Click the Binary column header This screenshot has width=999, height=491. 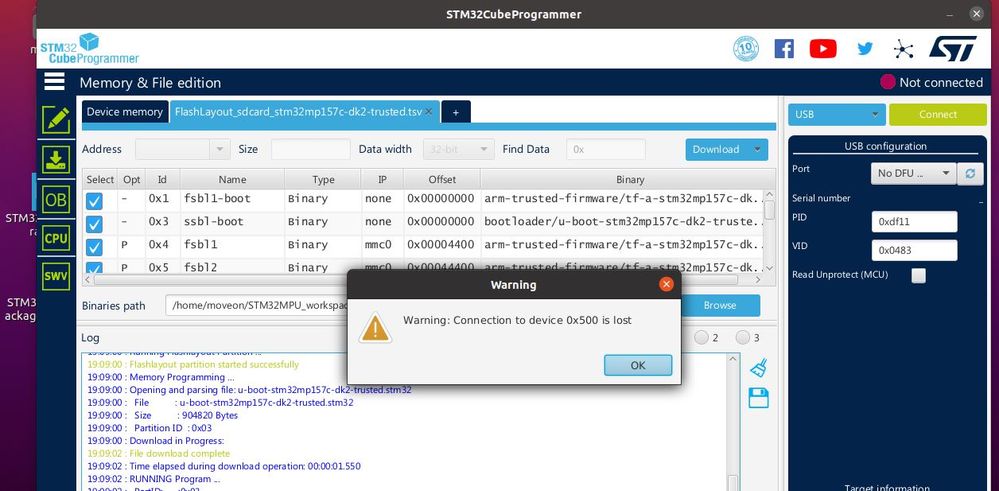pyautogui.click(x=629, y=180)
